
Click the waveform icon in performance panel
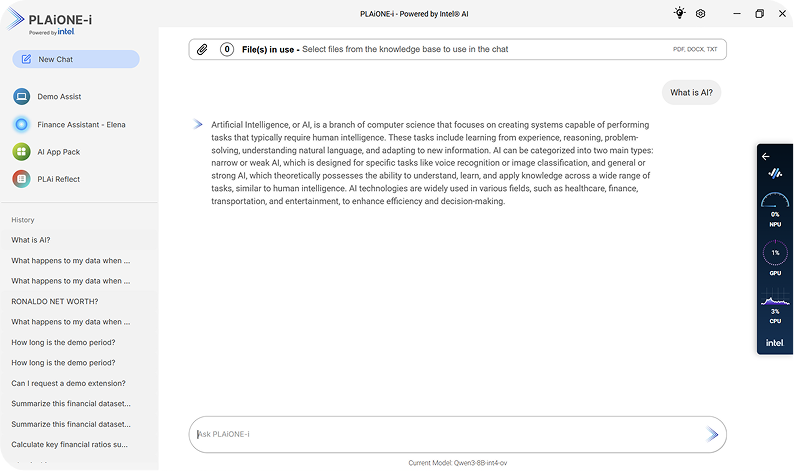[775, 173]
